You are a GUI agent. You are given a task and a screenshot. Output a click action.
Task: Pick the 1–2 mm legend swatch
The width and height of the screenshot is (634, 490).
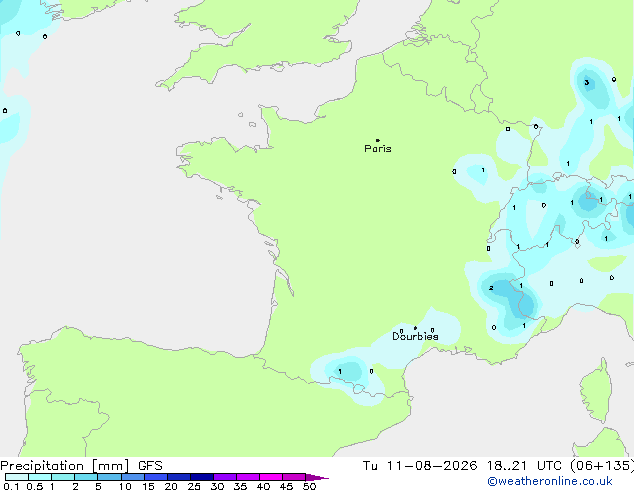(63, 477)
